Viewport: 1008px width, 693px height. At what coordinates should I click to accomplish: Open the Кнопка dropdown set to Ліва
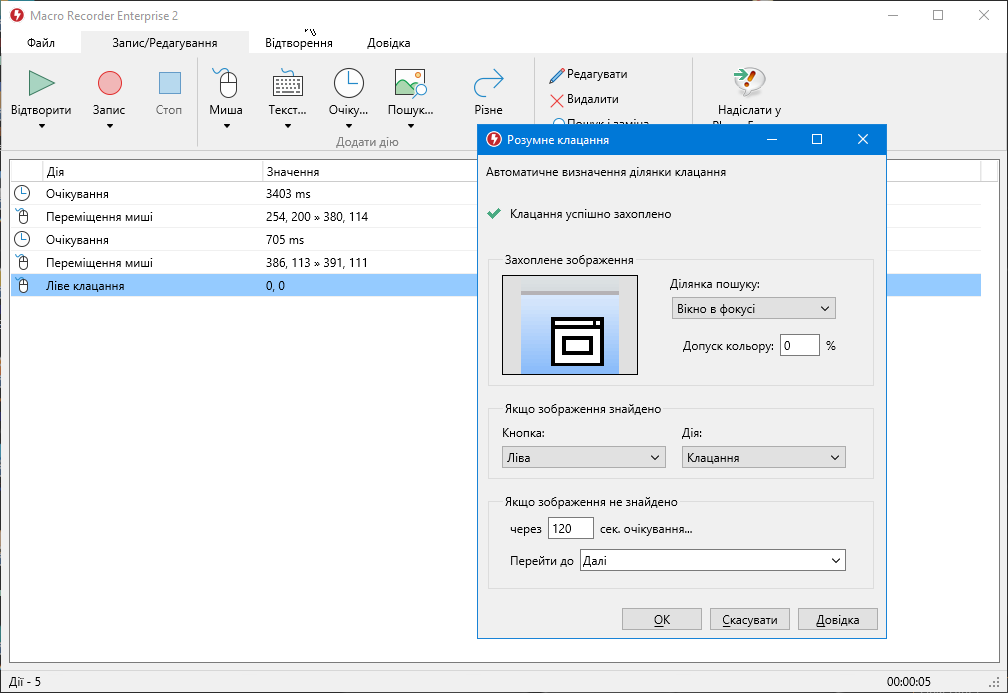coord(583,458)
